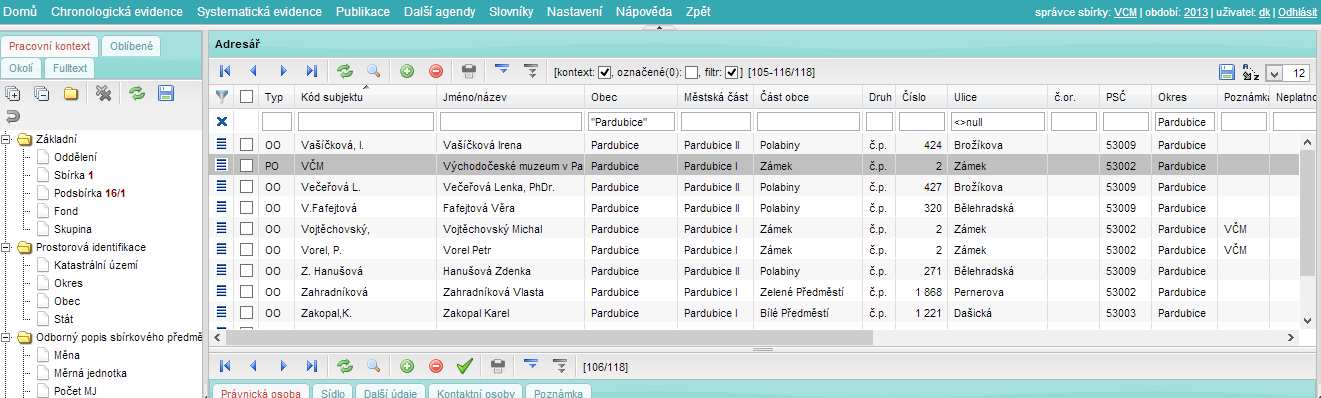The height and width of the screenshot is (398, 1321).
Task: Expand all tree nodes in left panel
Action: (13, 93)
